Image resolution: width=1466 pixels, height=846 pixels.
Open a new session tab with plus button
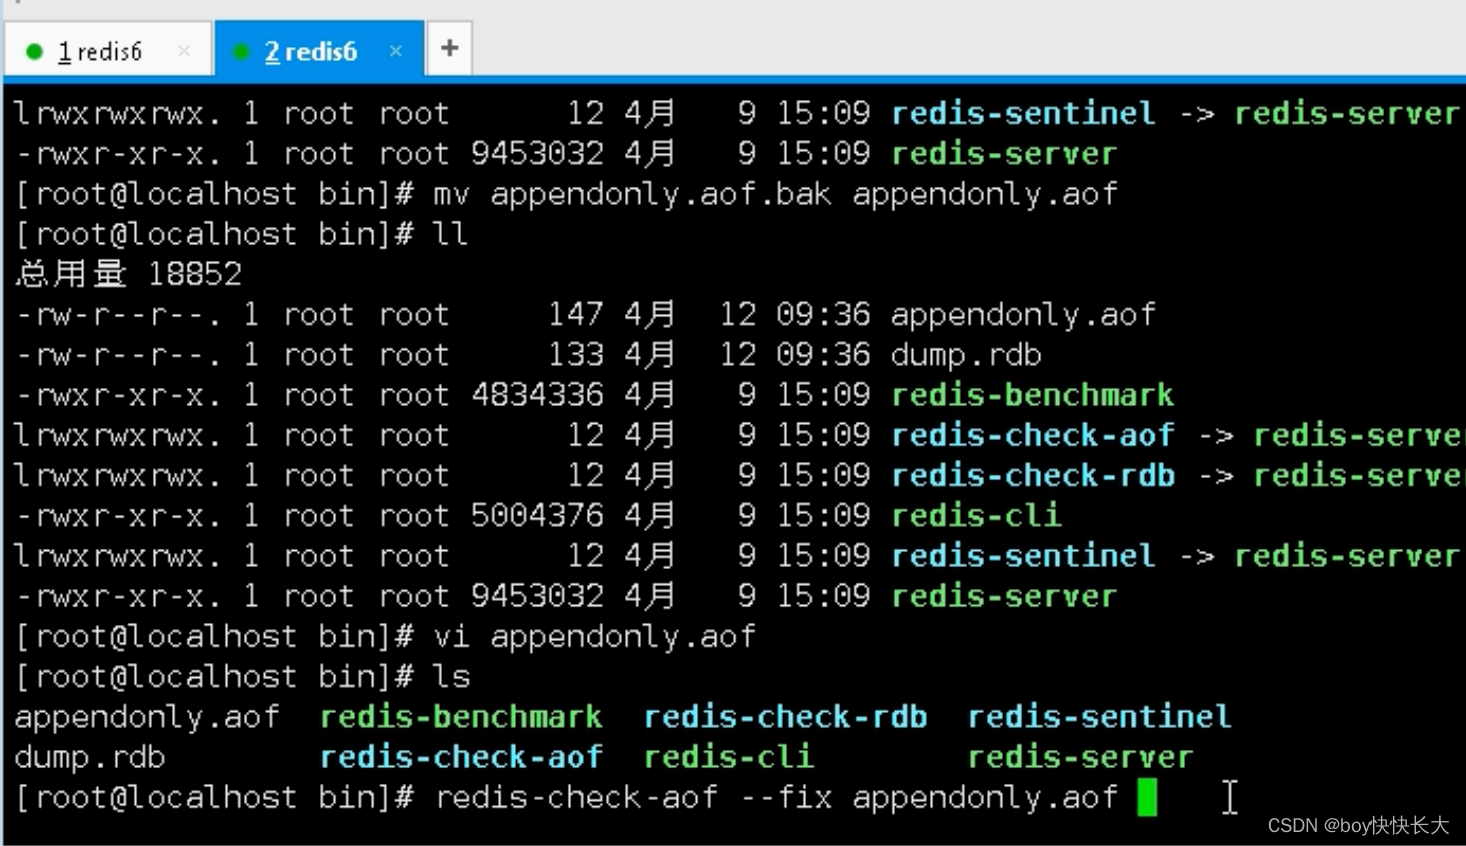(450, 48)
